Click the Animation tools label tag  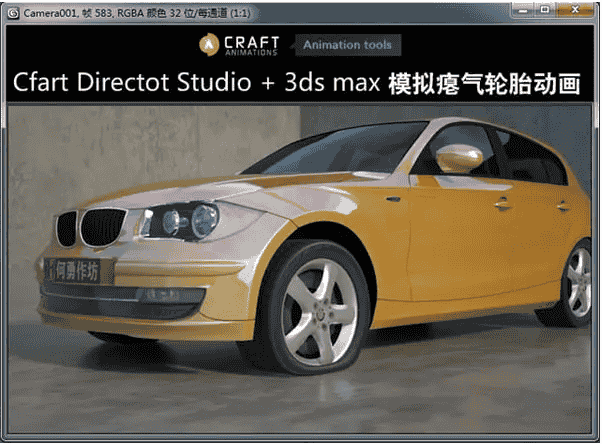(348, 45)
